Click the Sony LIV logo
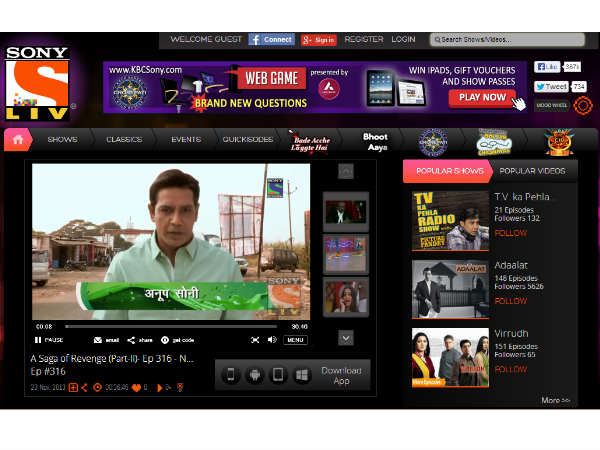 coord(37,83)
